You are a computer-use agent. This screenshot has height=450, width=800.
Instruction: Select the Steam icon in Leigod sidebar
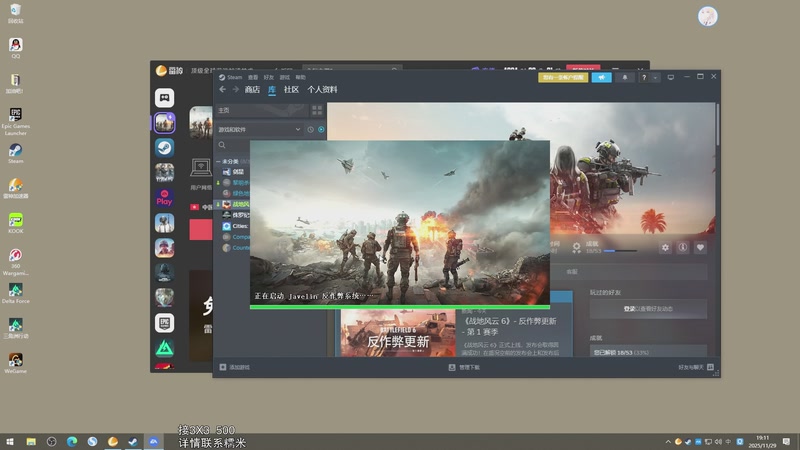click(164, 148)
